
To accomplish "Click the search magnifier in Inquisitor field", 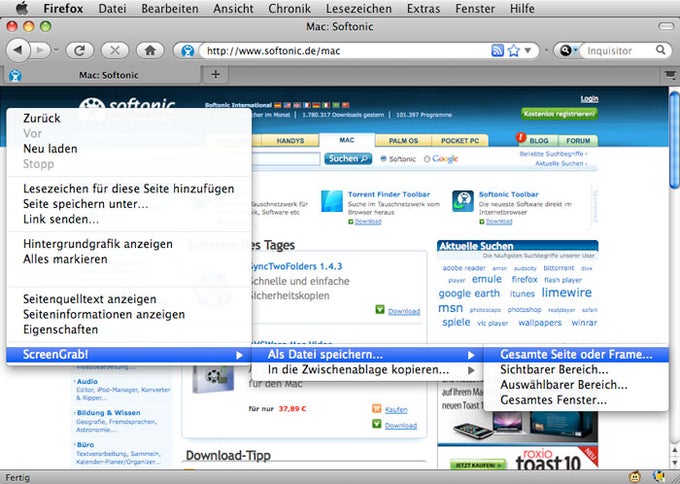I will [660, 50].
